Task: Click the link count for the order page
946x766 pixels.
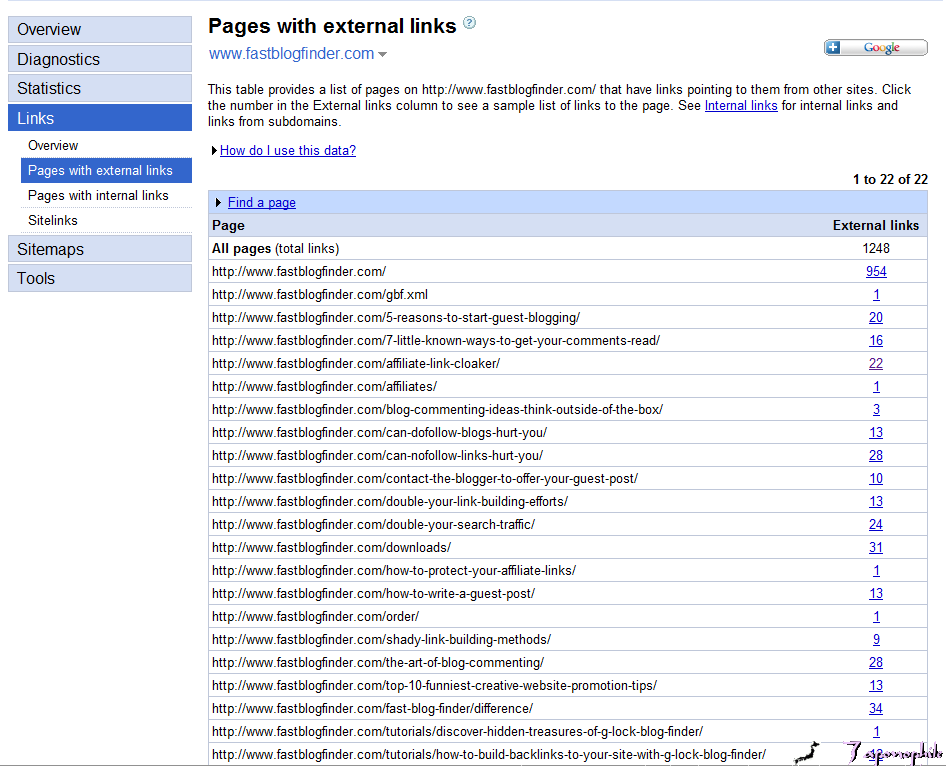Action: pos(876,616)
